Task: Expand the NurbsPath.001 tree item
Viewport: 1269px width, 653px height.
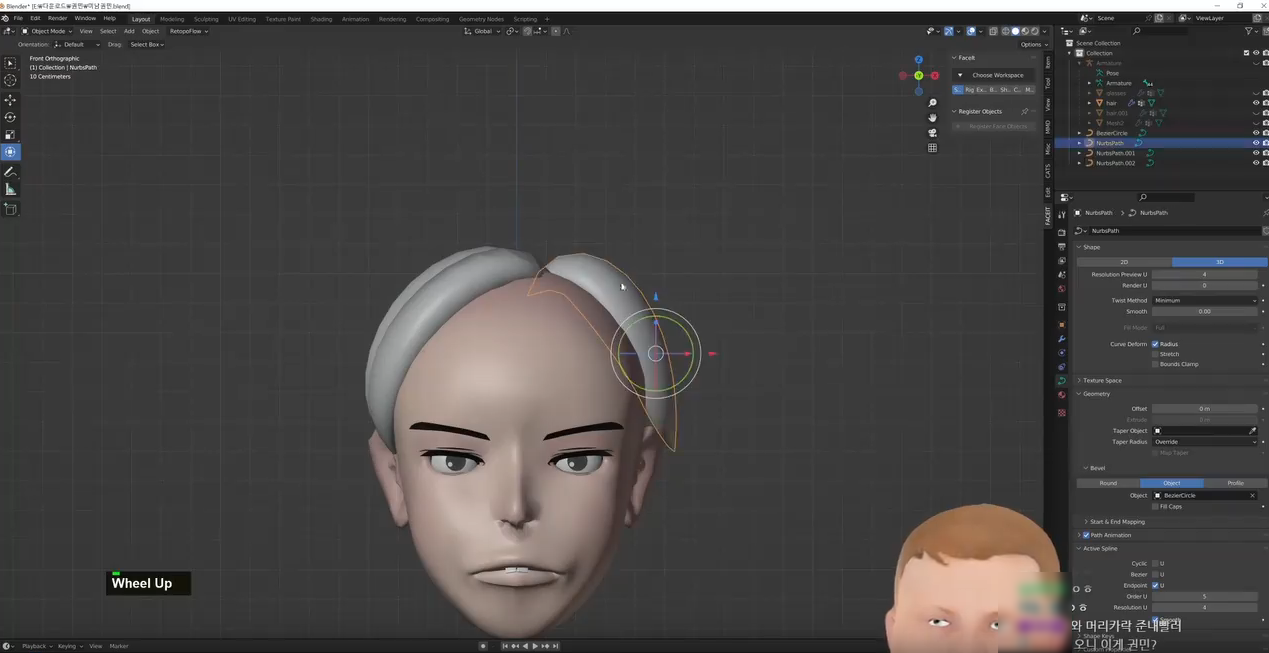Action: (1079, 153)
